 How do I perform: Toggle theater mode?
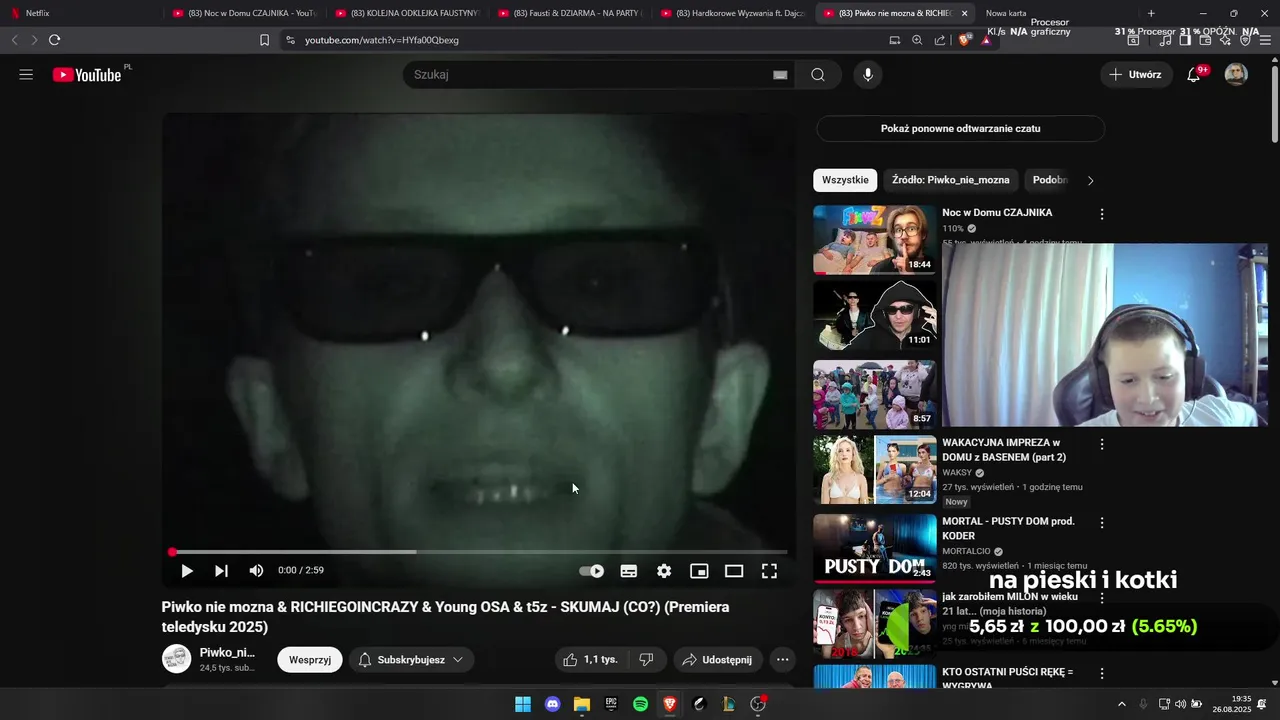[734, 571]
